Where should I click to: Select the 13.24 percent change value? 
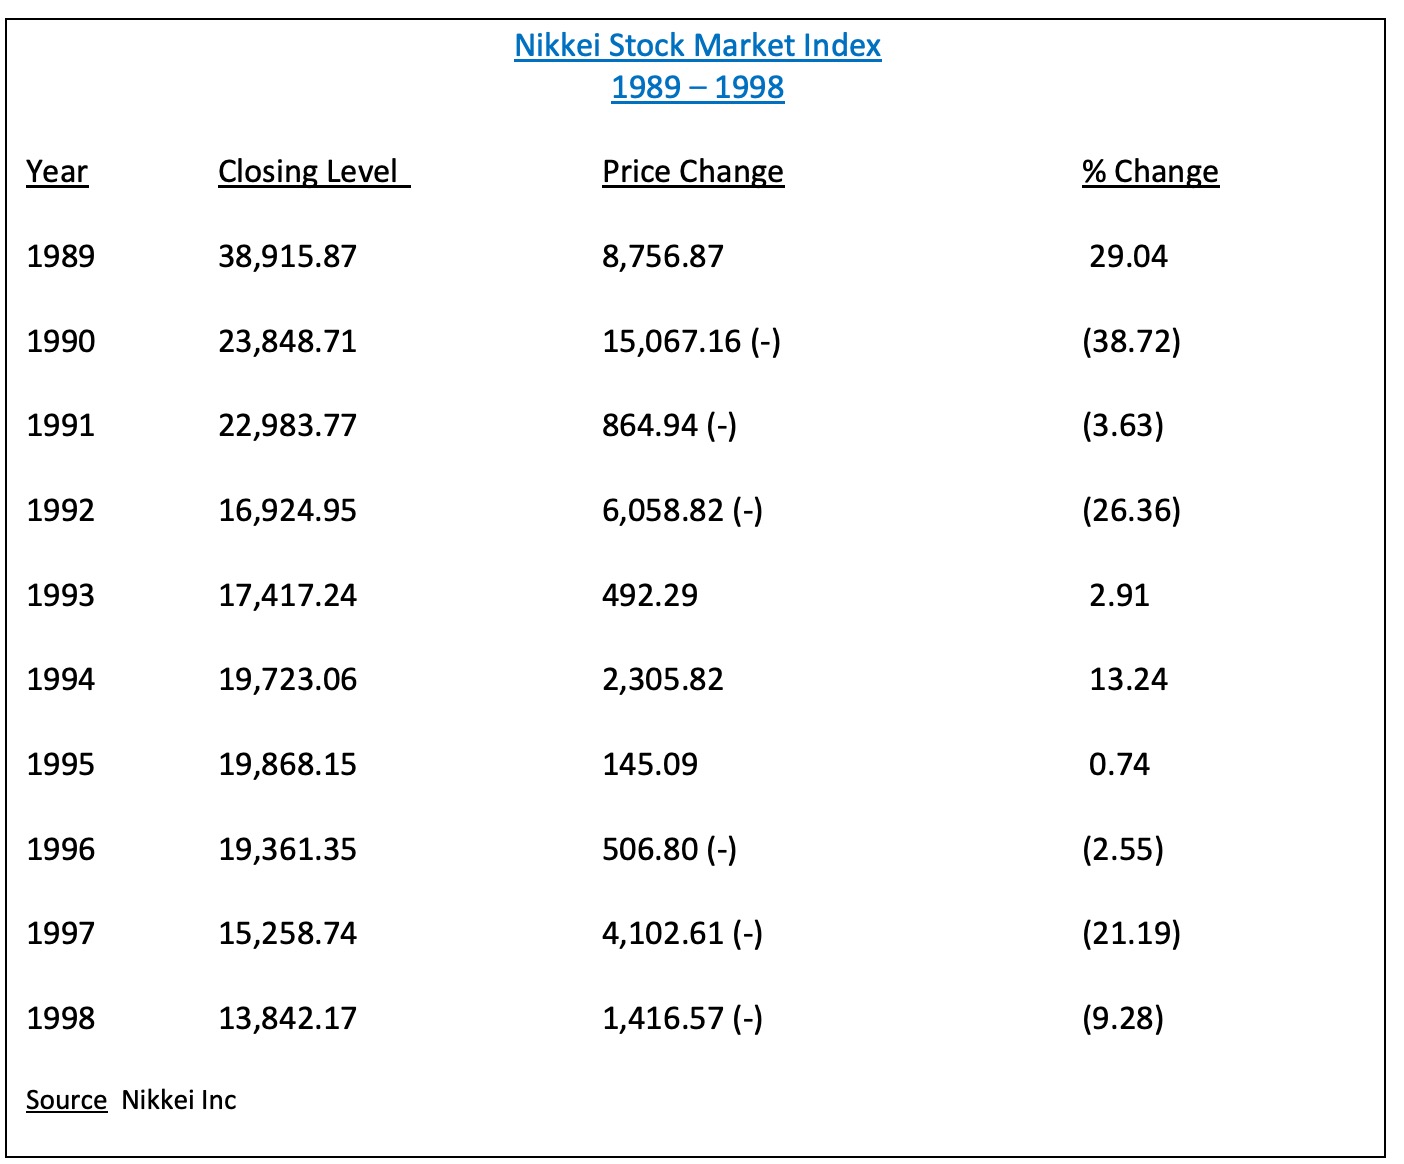[1128, 680]
